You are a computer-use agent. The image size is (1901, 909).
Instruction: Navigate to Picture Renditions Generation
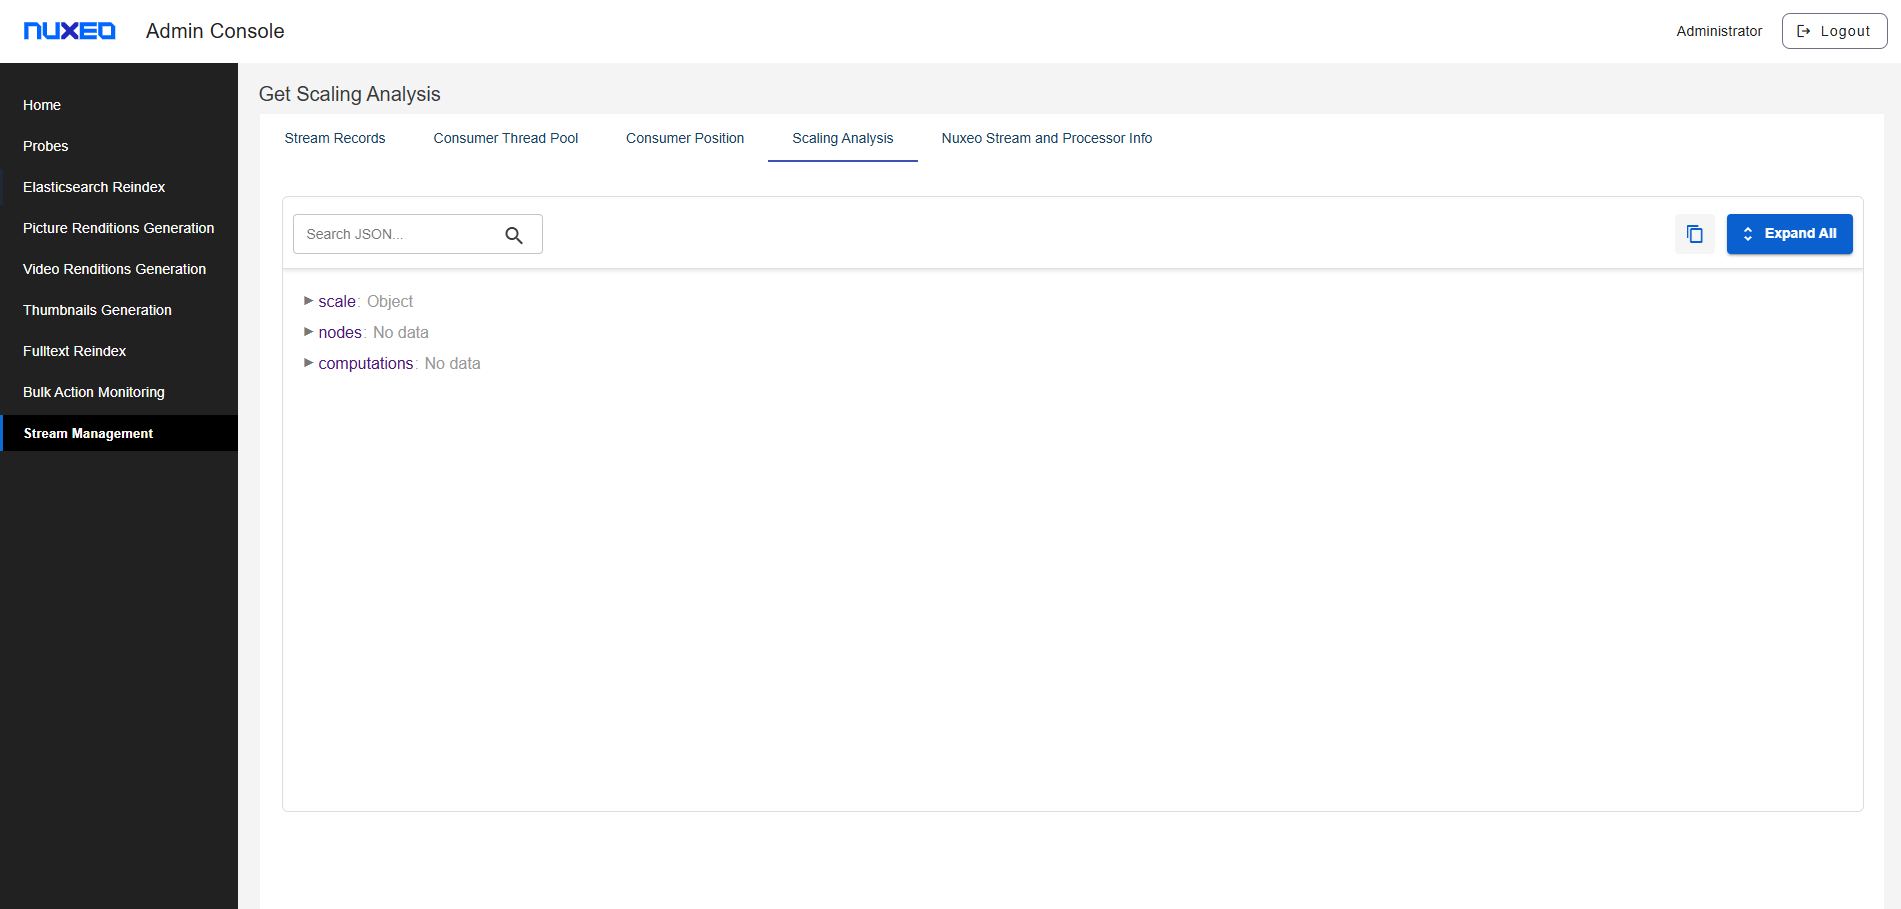click(118, 228)
